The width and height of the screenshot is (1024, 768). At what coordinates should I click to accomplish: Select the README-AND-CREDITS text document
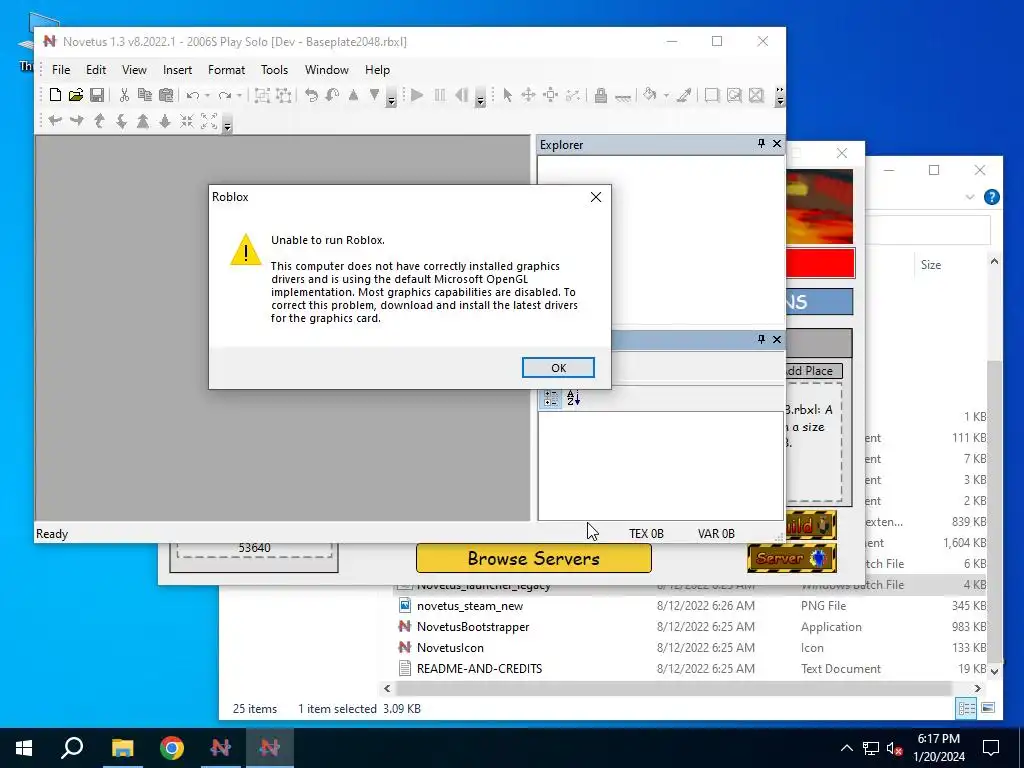[479, 669]
